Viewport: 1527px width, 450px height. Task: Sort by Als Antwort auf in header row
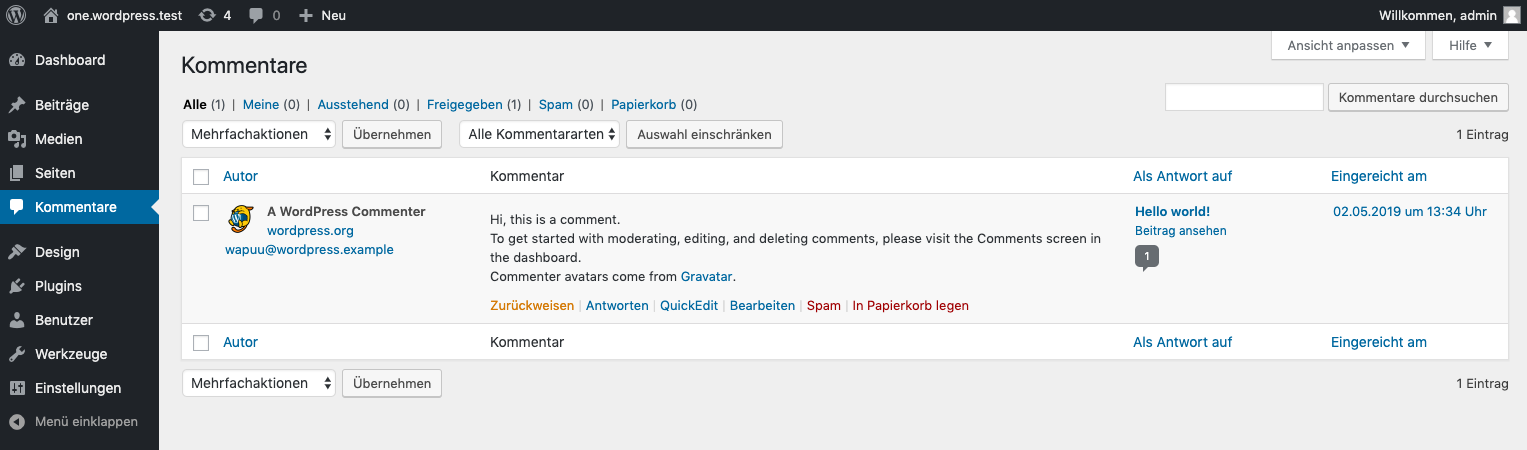click(x=1182, y=176)
